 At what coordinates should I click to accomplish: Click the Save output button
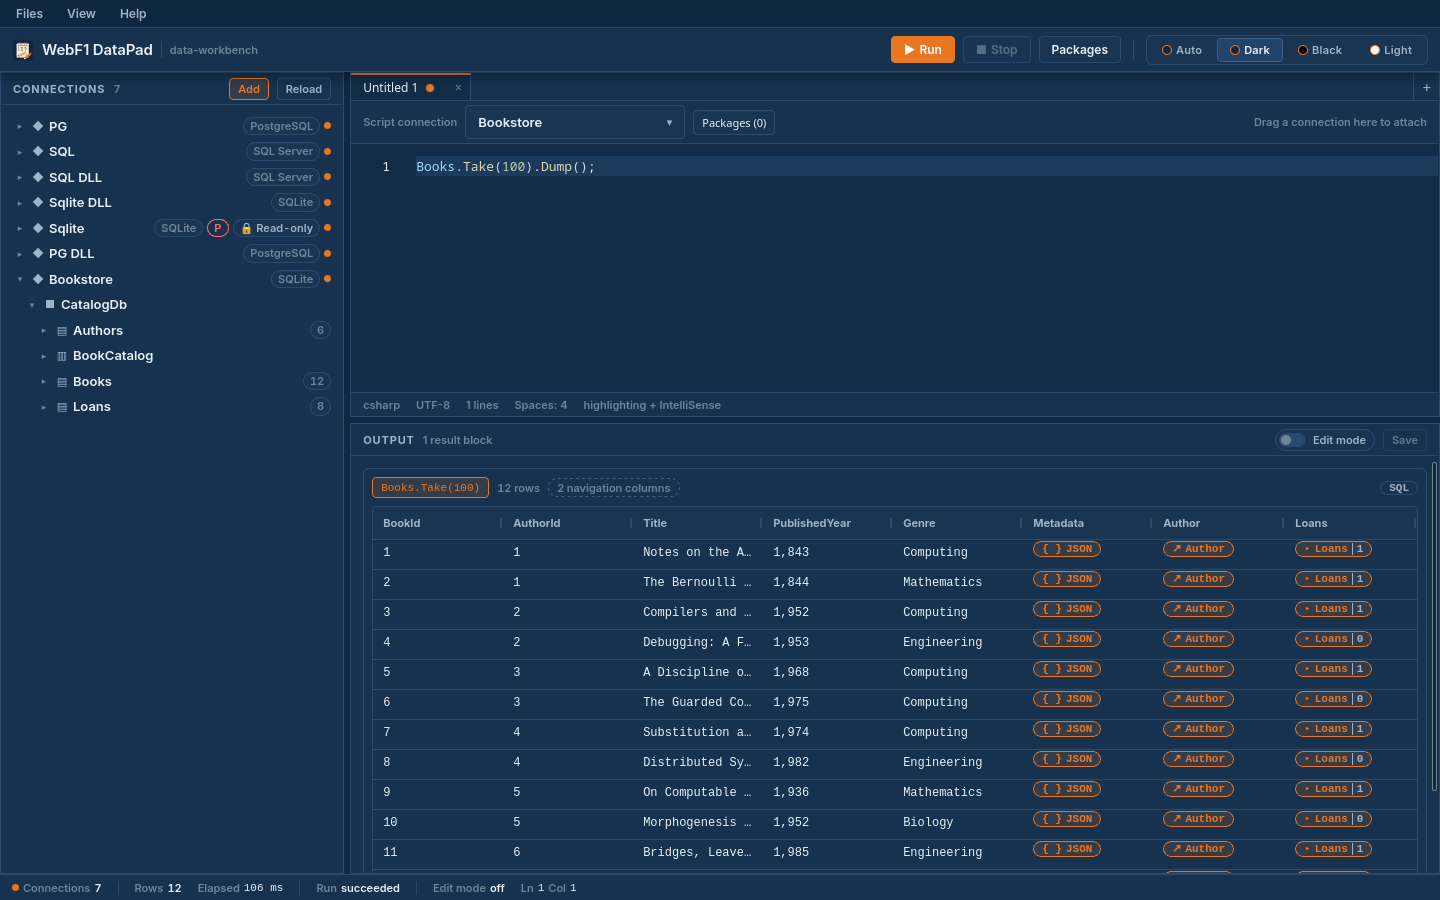point(1405,440)
